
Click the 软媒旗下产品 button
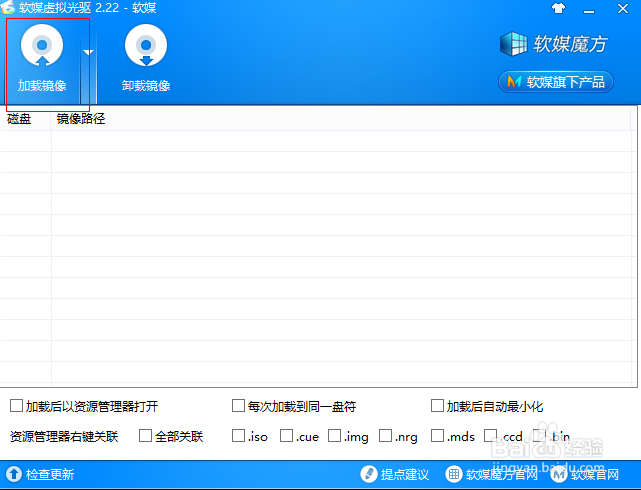pos(556,82)
